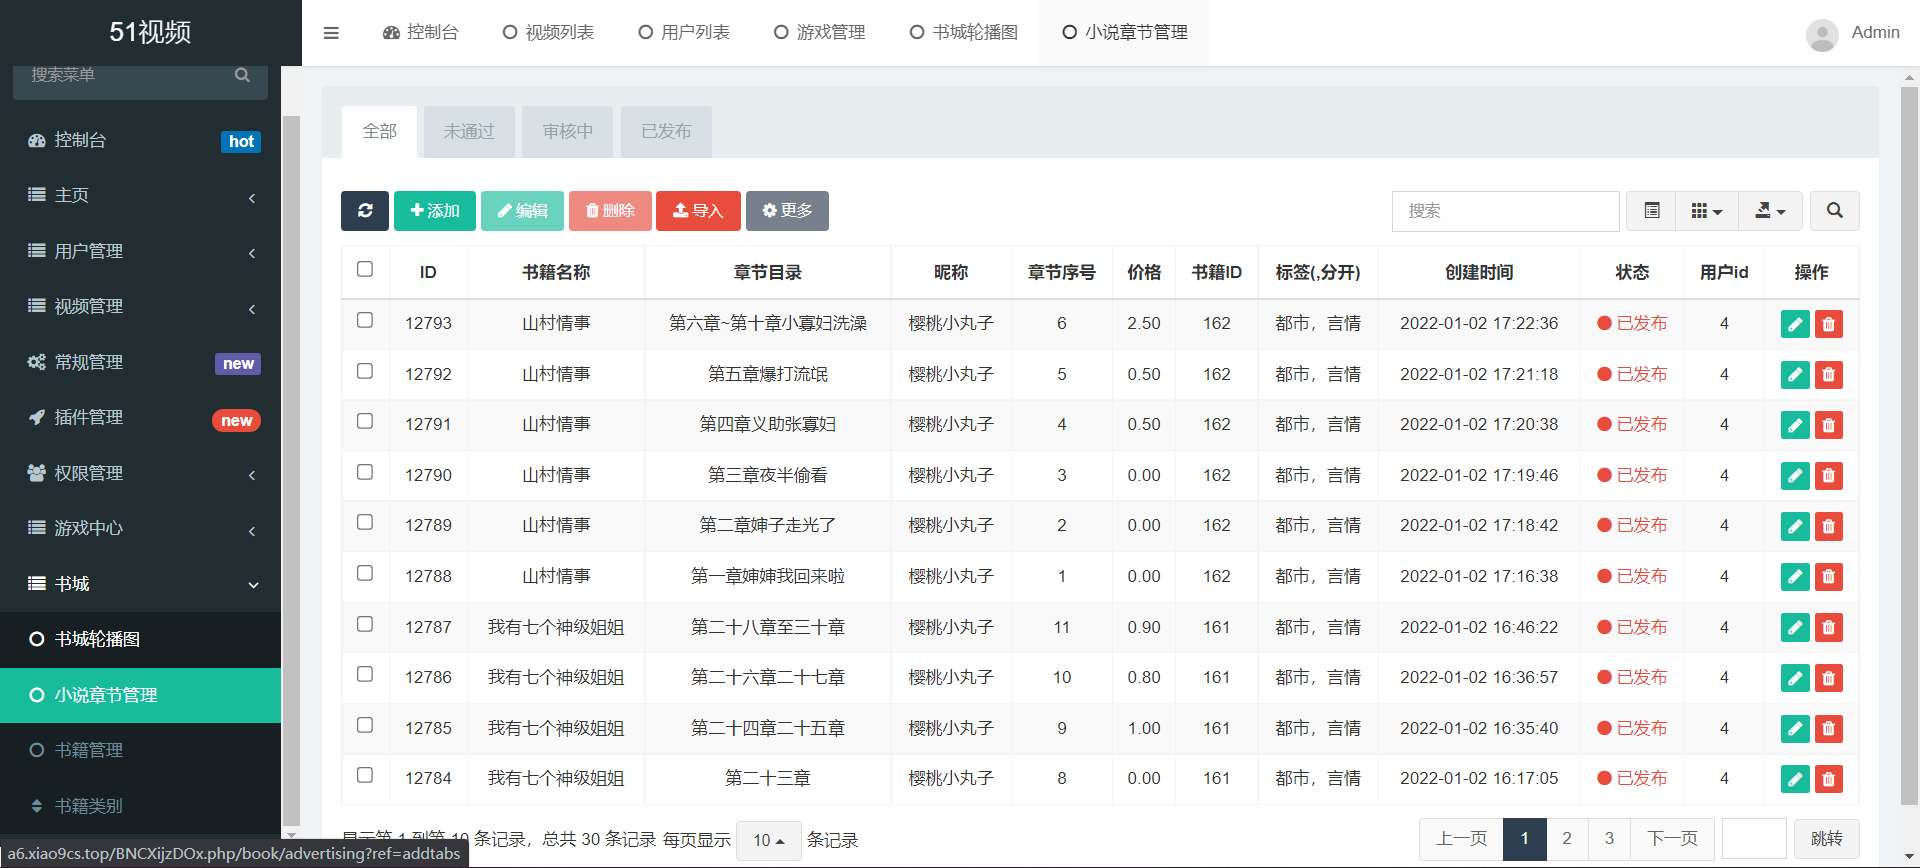Check the box for row 12787
The image size is (1920, 868).
[365, 624]
